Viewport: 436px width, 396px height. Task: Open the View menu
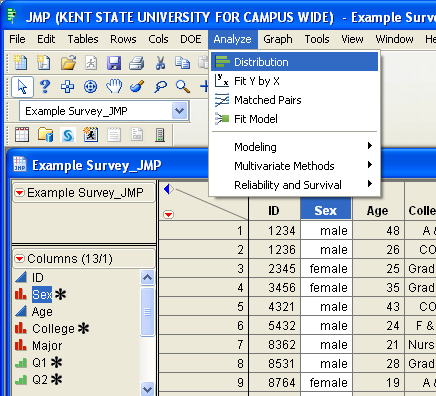pos(352,39)
